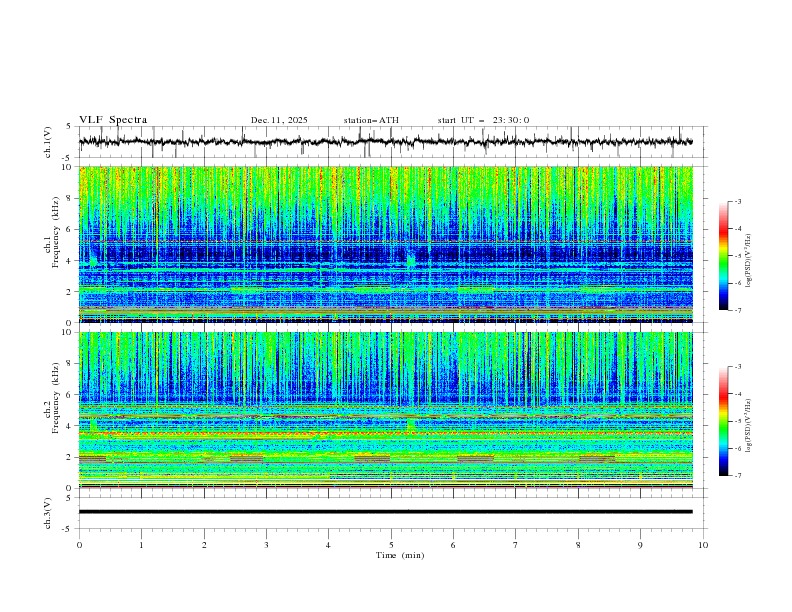Select the date label "Dec. 11, 2025"

click(279, 120)
